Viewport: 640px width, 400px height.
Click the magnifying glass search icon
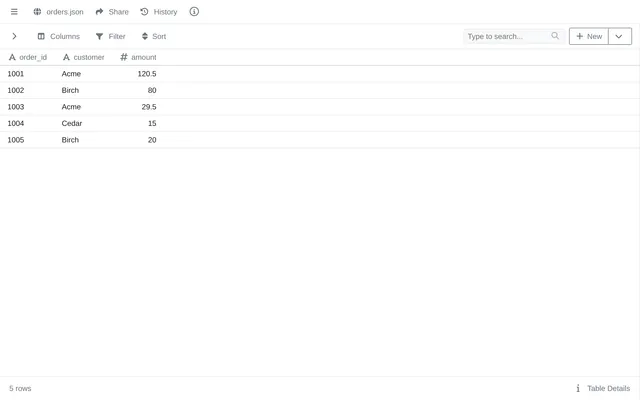coord(555,36)
